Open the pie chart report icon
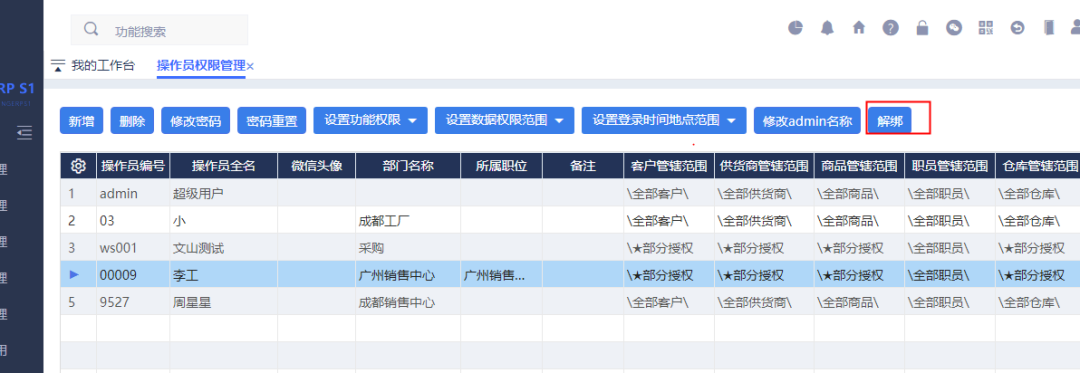Viewport: 1080px width, 373px height. tap(796, 28)
